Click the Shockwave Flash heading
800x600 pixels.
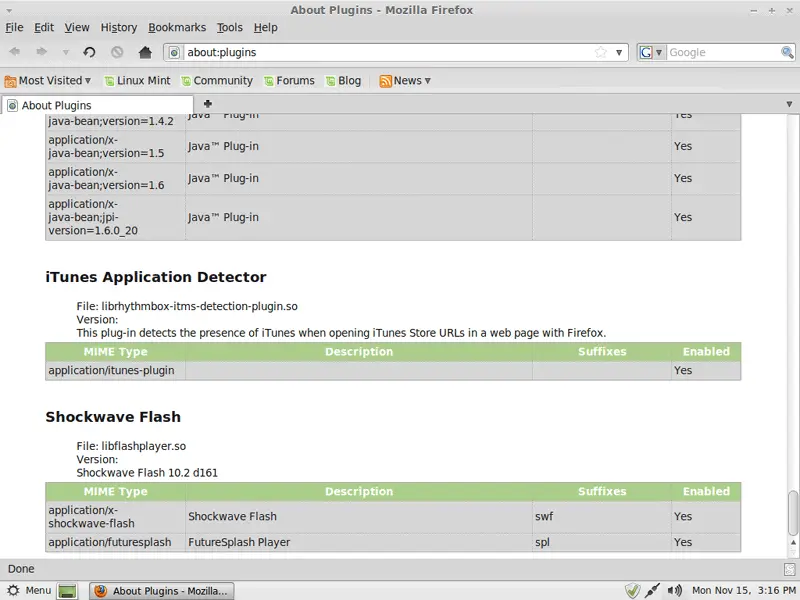113,417
